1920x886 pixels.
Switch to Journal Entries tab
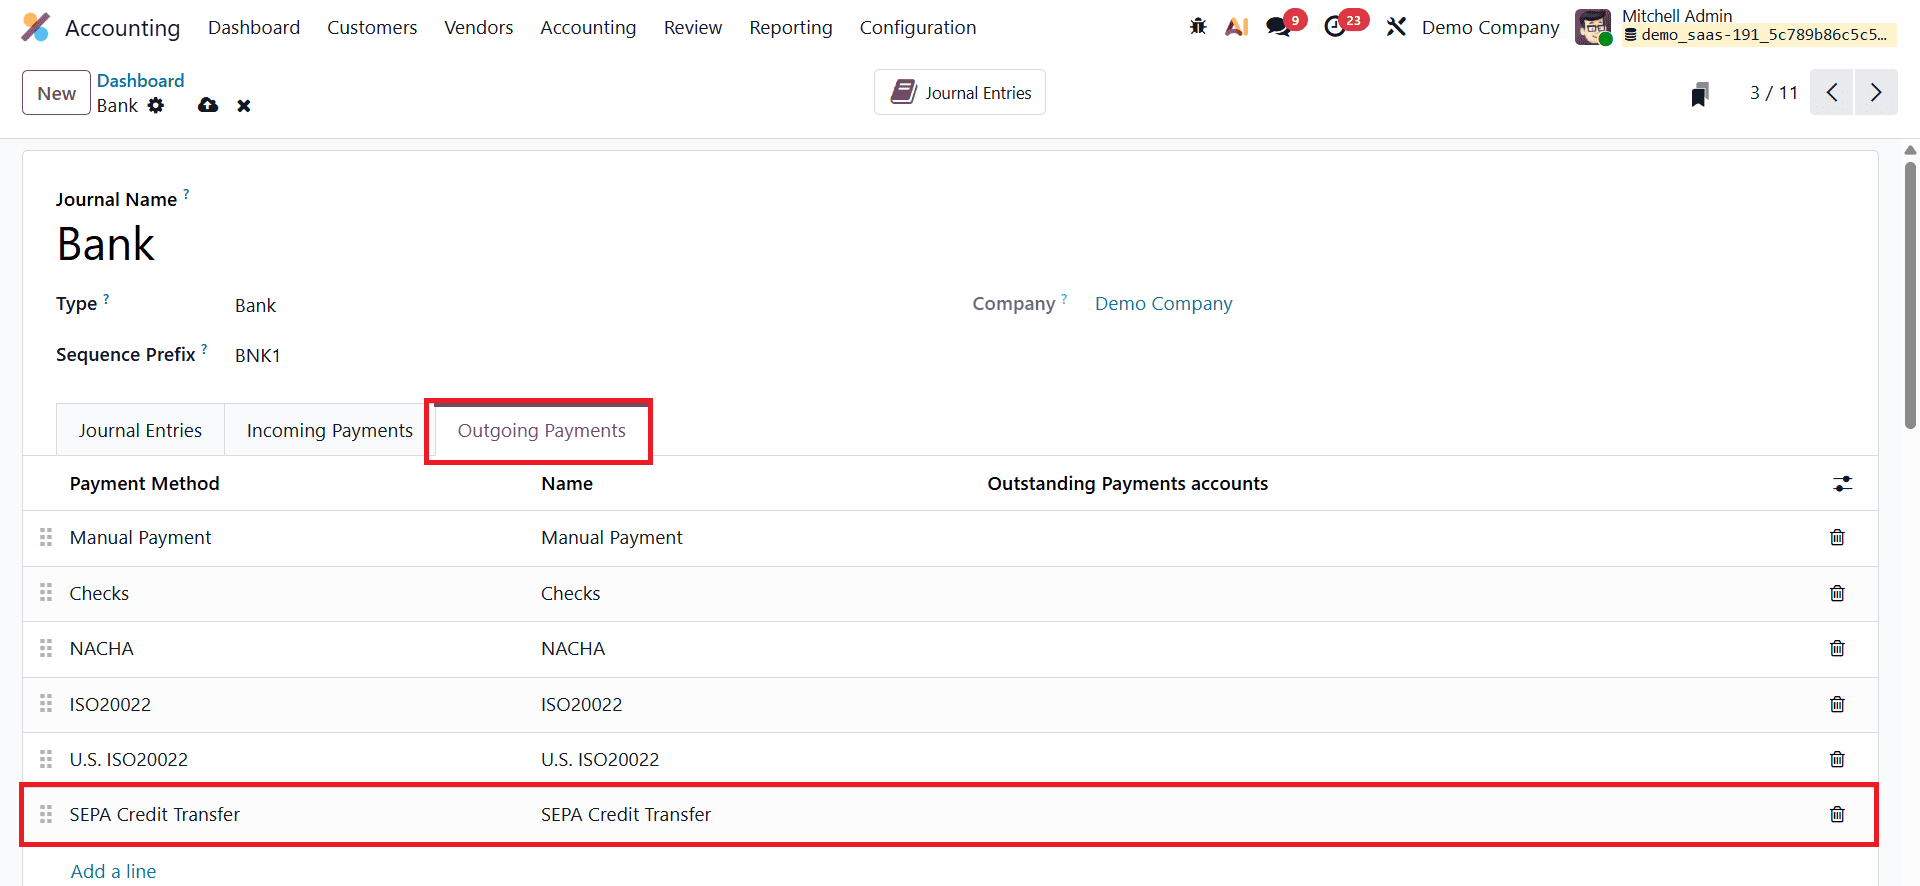point(140,430)
